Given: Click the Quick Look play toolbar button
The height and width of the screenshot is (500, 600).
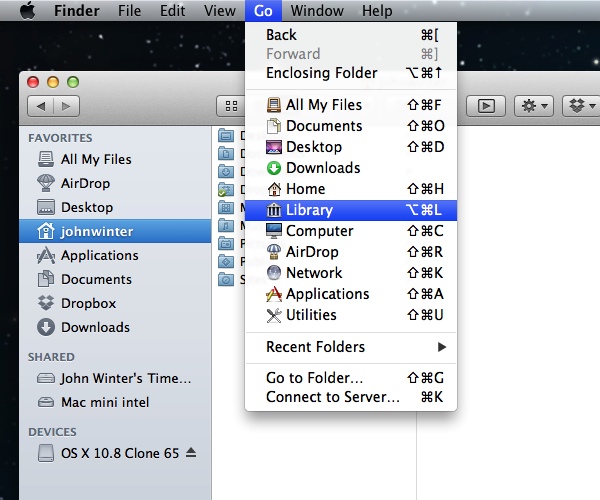Looking at the screenshot, I should point(486,106).
